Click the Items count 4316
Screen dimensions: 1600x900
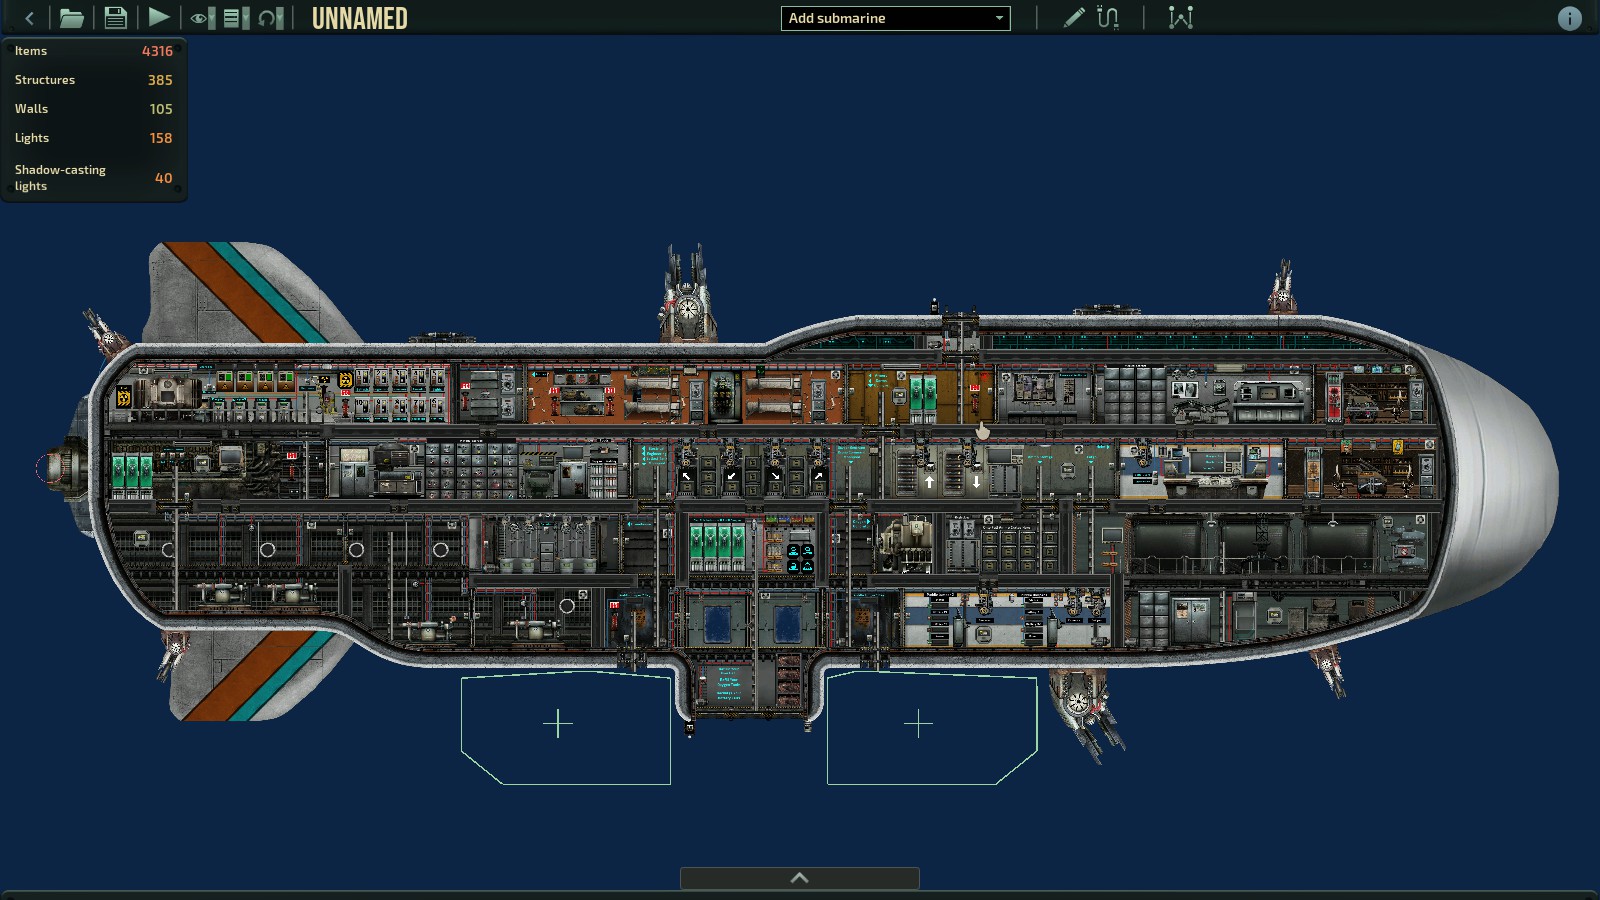[x=157, y=51]
